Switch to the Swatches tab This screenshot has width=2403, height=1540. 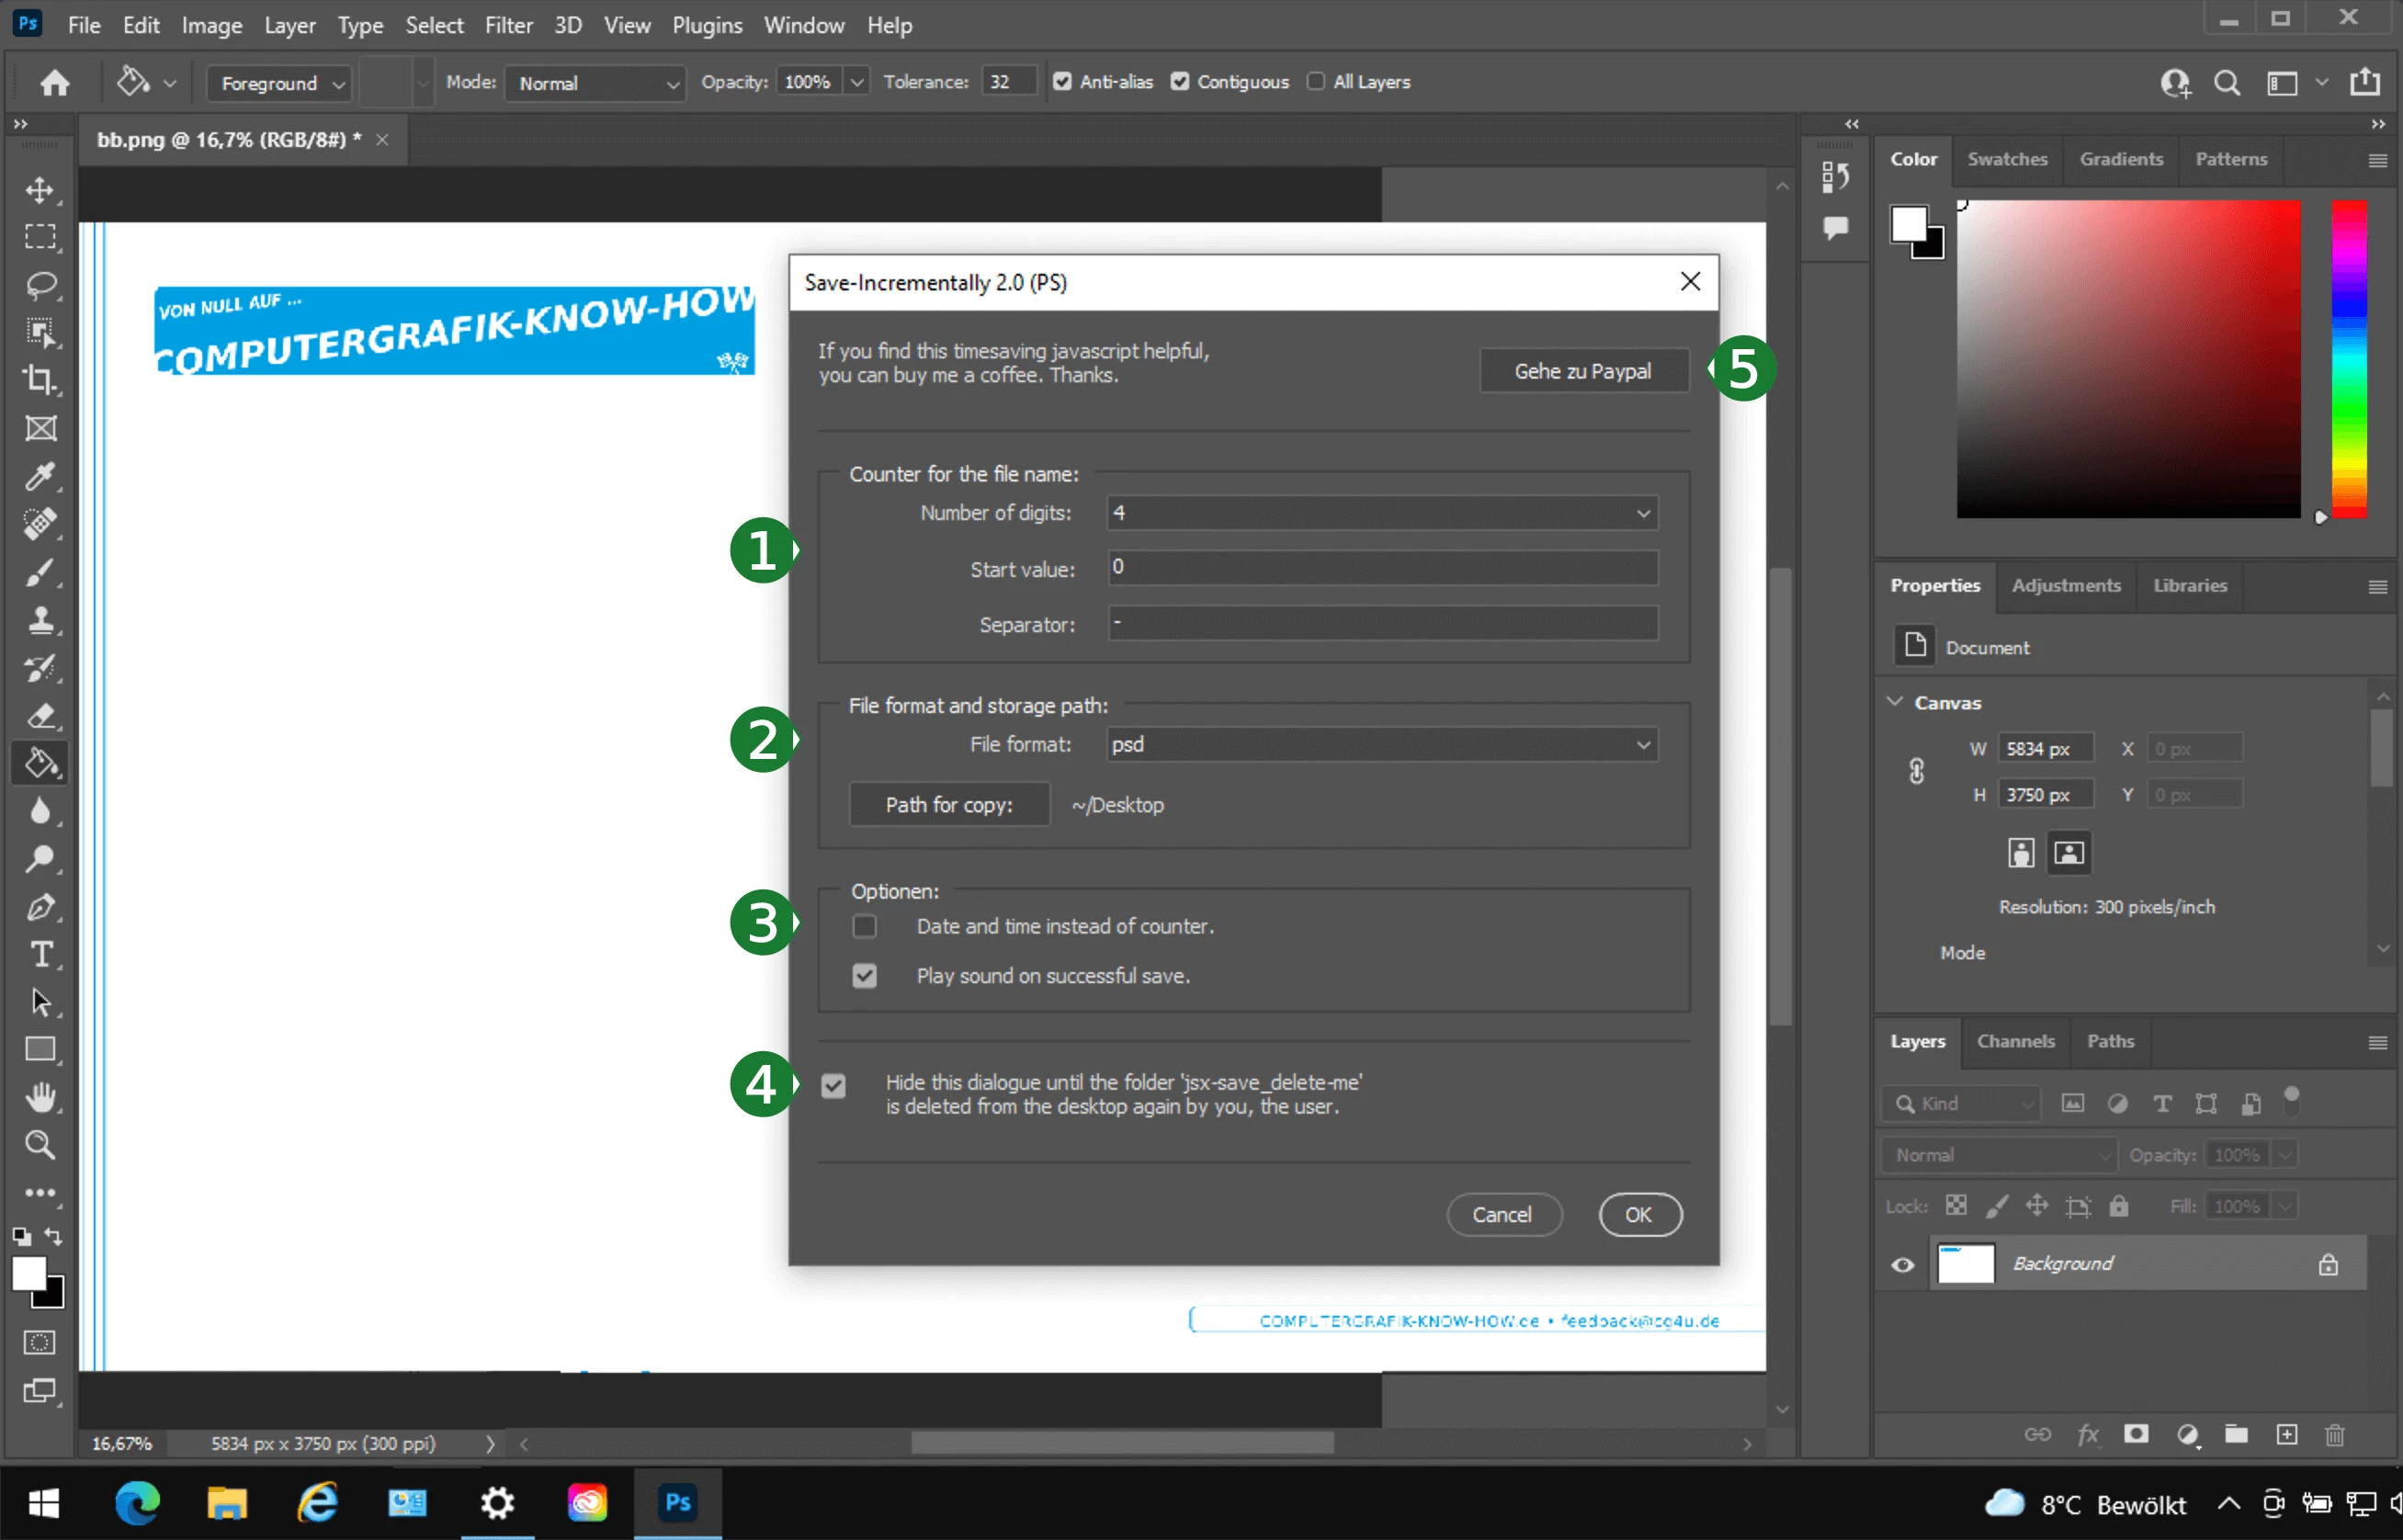[2007, 159]
